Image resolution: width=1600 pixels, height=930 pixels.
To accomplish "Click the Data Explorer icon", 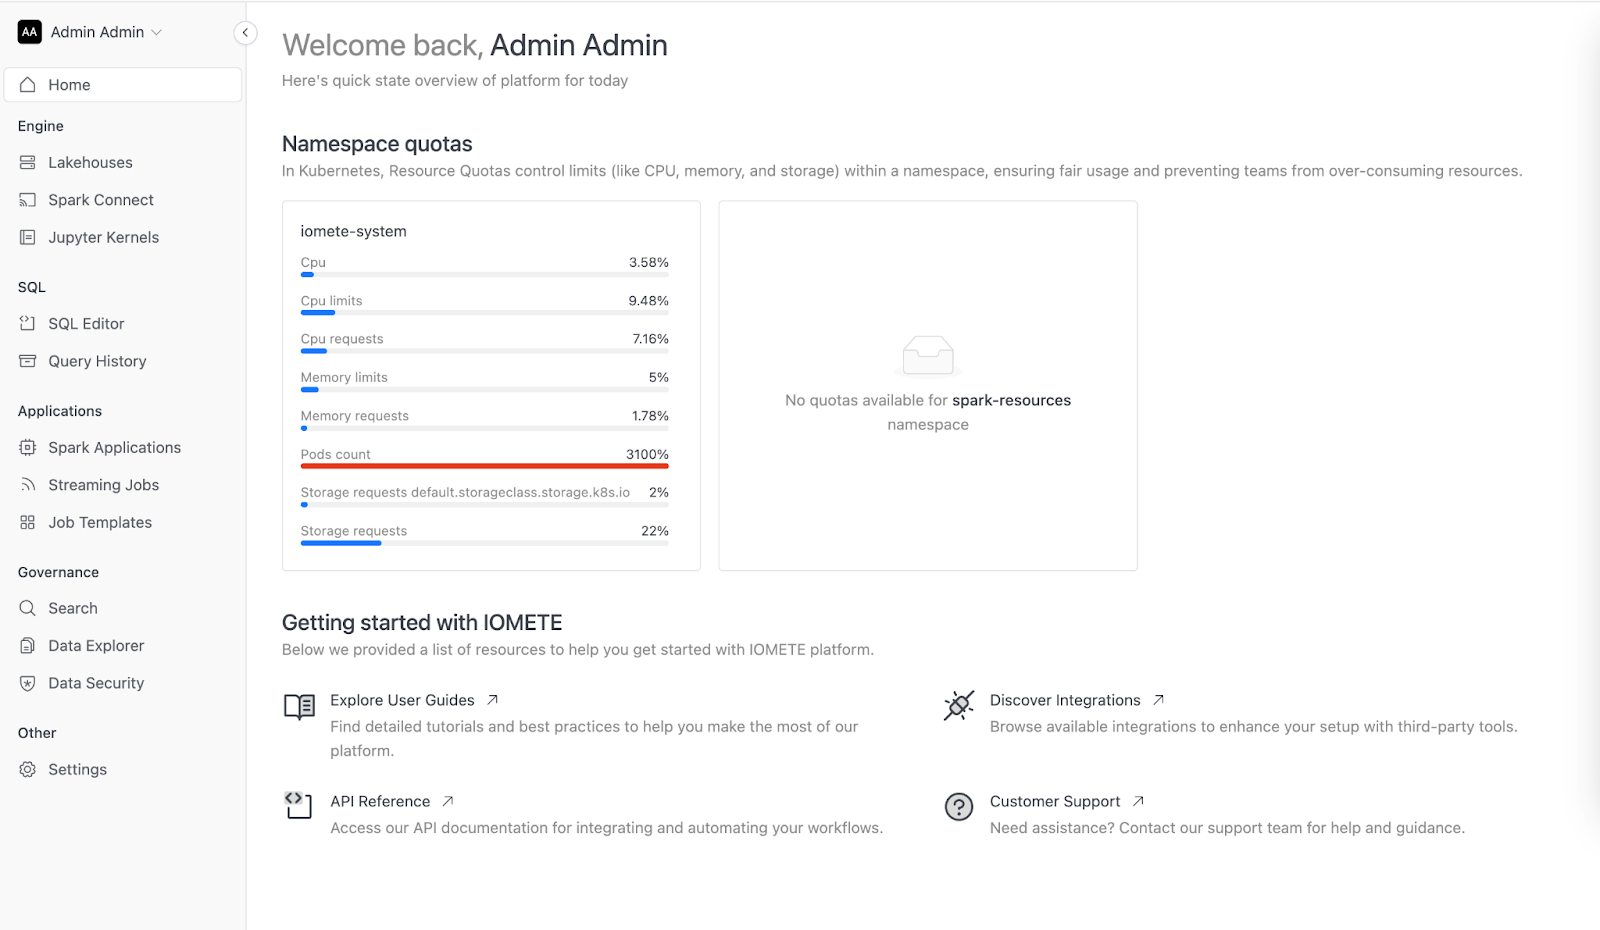I will [x=28, y=646].
